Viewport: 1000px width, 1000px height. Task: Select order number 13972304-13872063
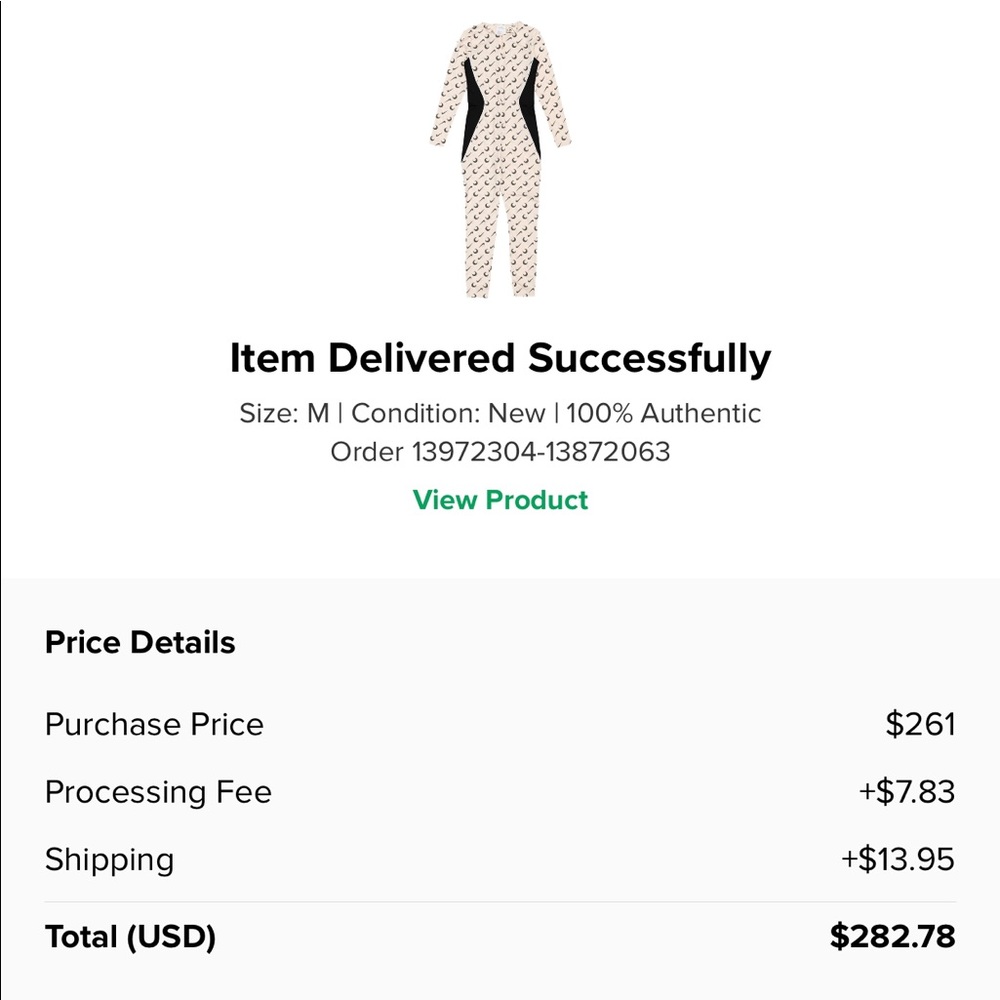click(x=540, y=452)
